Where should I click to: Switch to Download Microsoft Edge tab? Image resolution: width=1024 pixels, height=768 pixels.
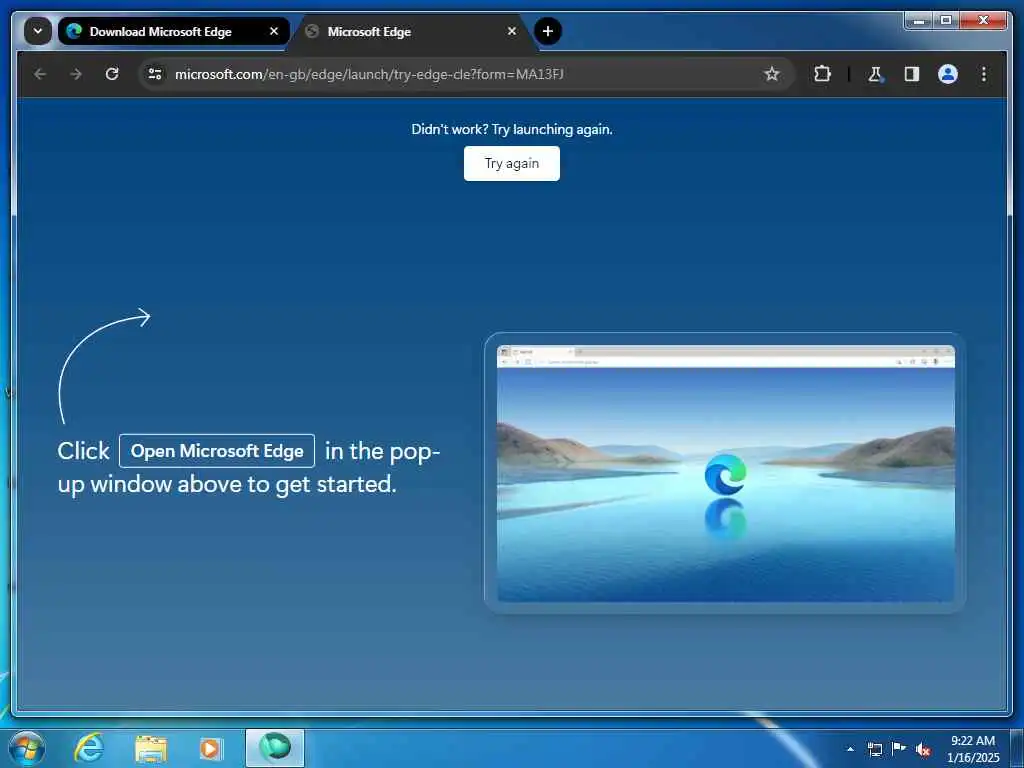point(173,31)
